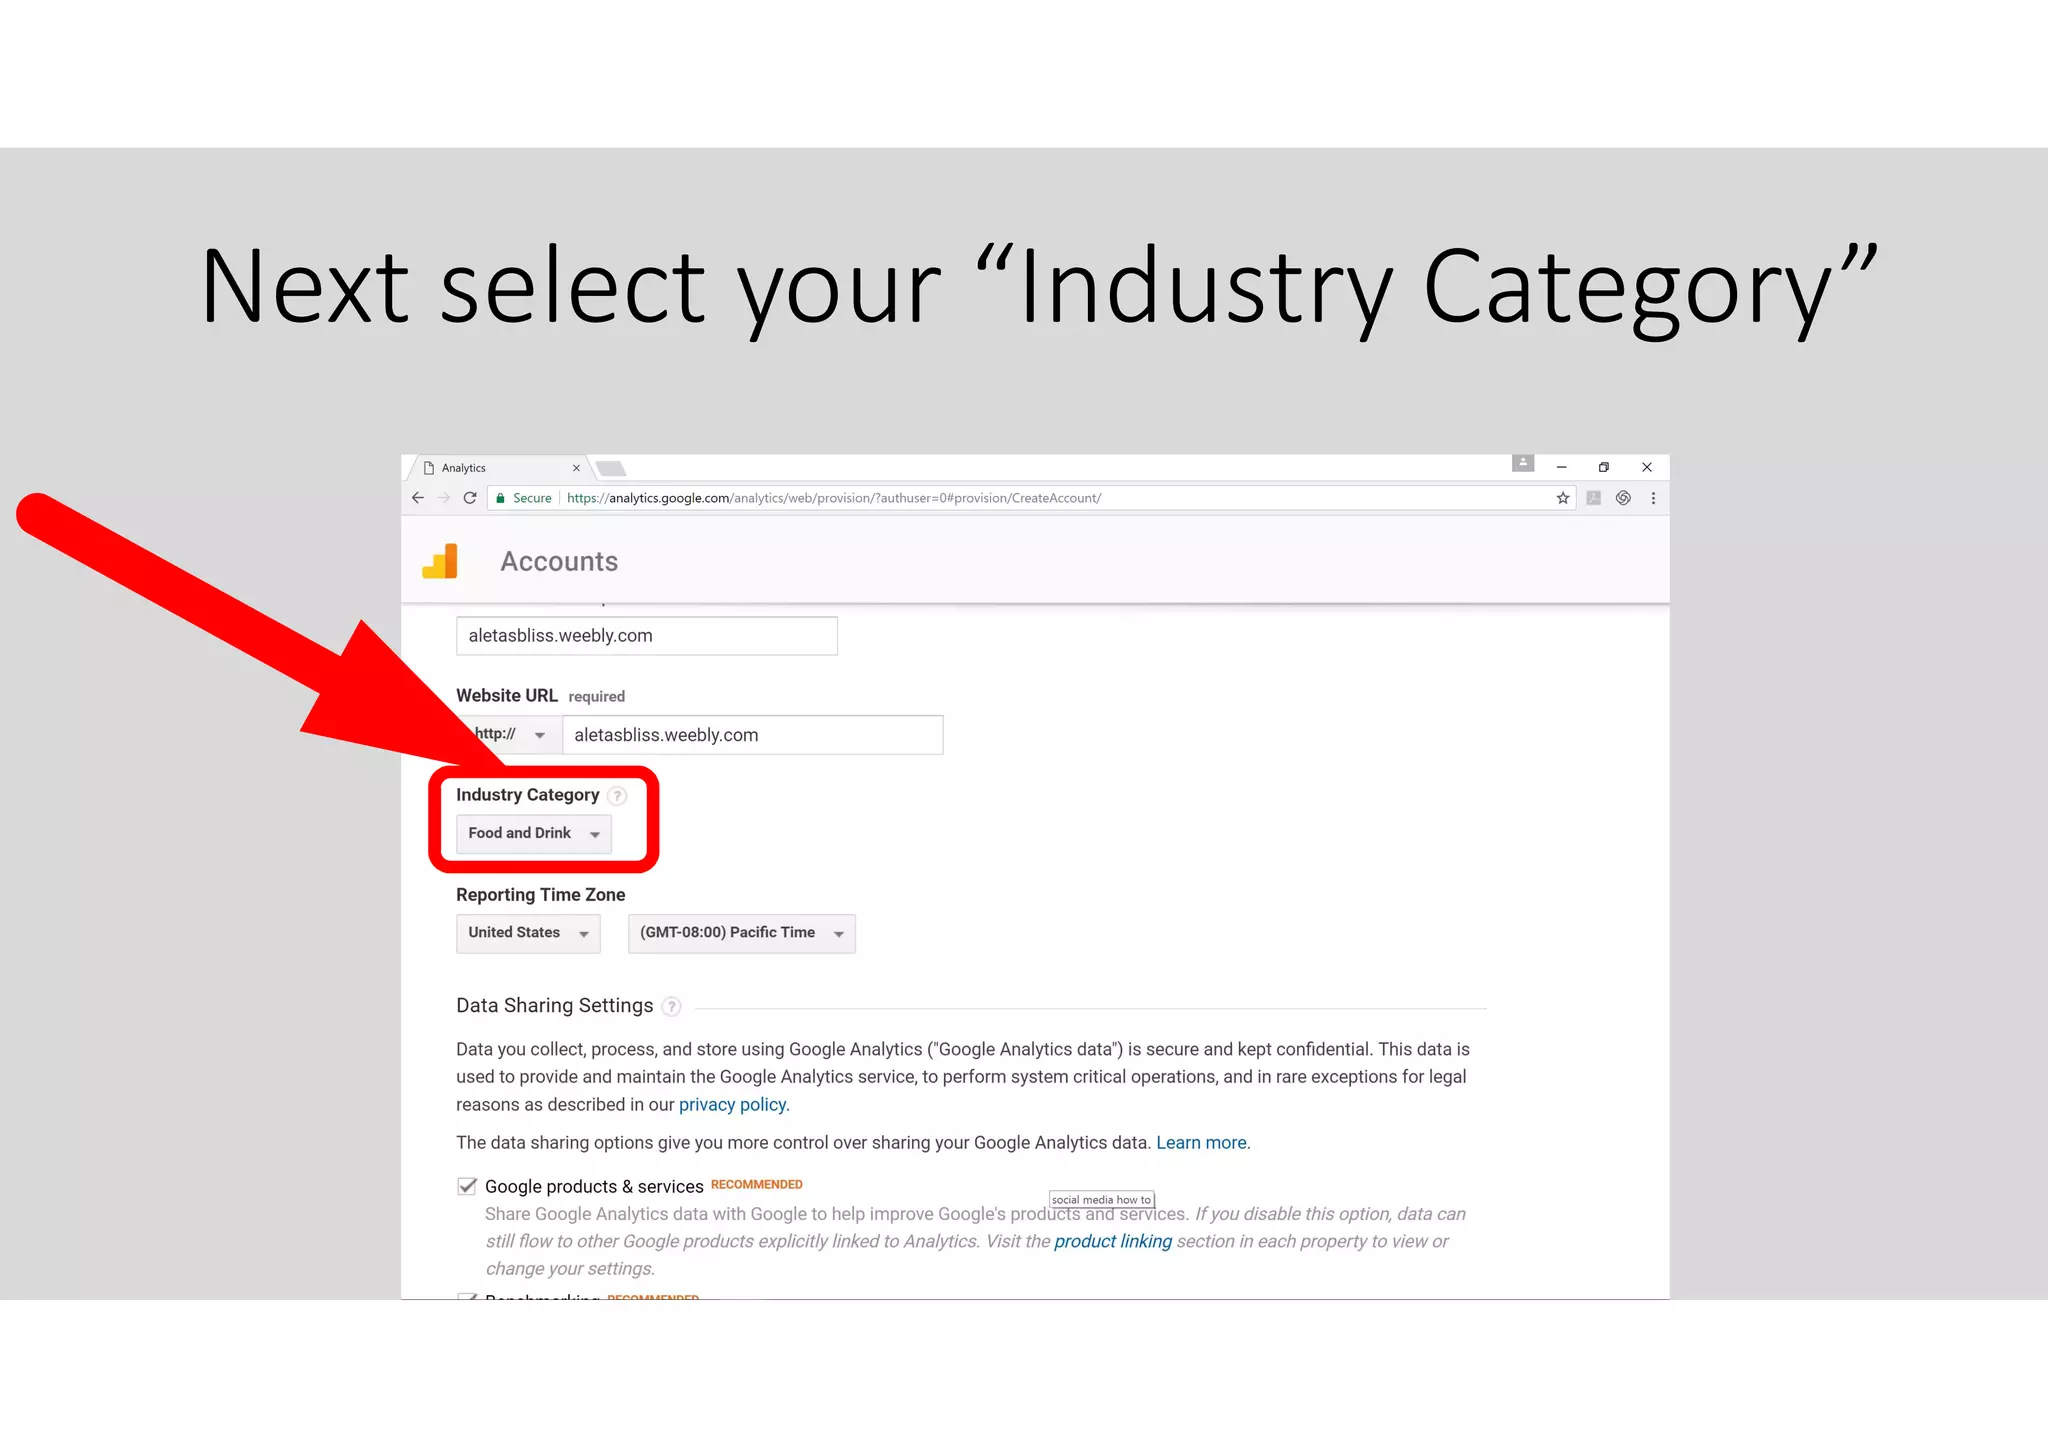Click the browser forward arrow
Viewport: 2048px width, 1448px height.
click(444, 498)
